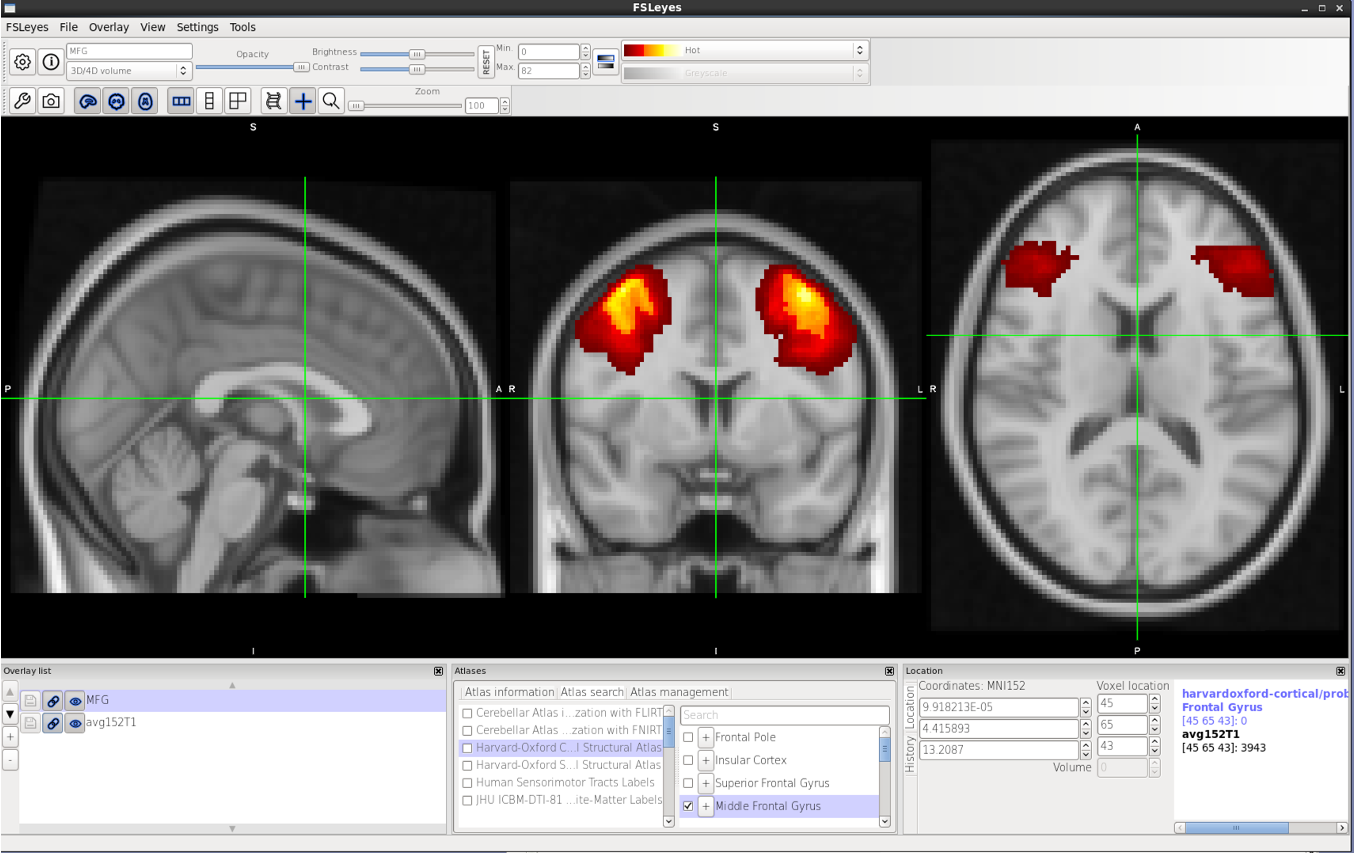This screenshot has height=854, width=1354.
Task: Close the Overlay list panel
Action: (438, 671)
